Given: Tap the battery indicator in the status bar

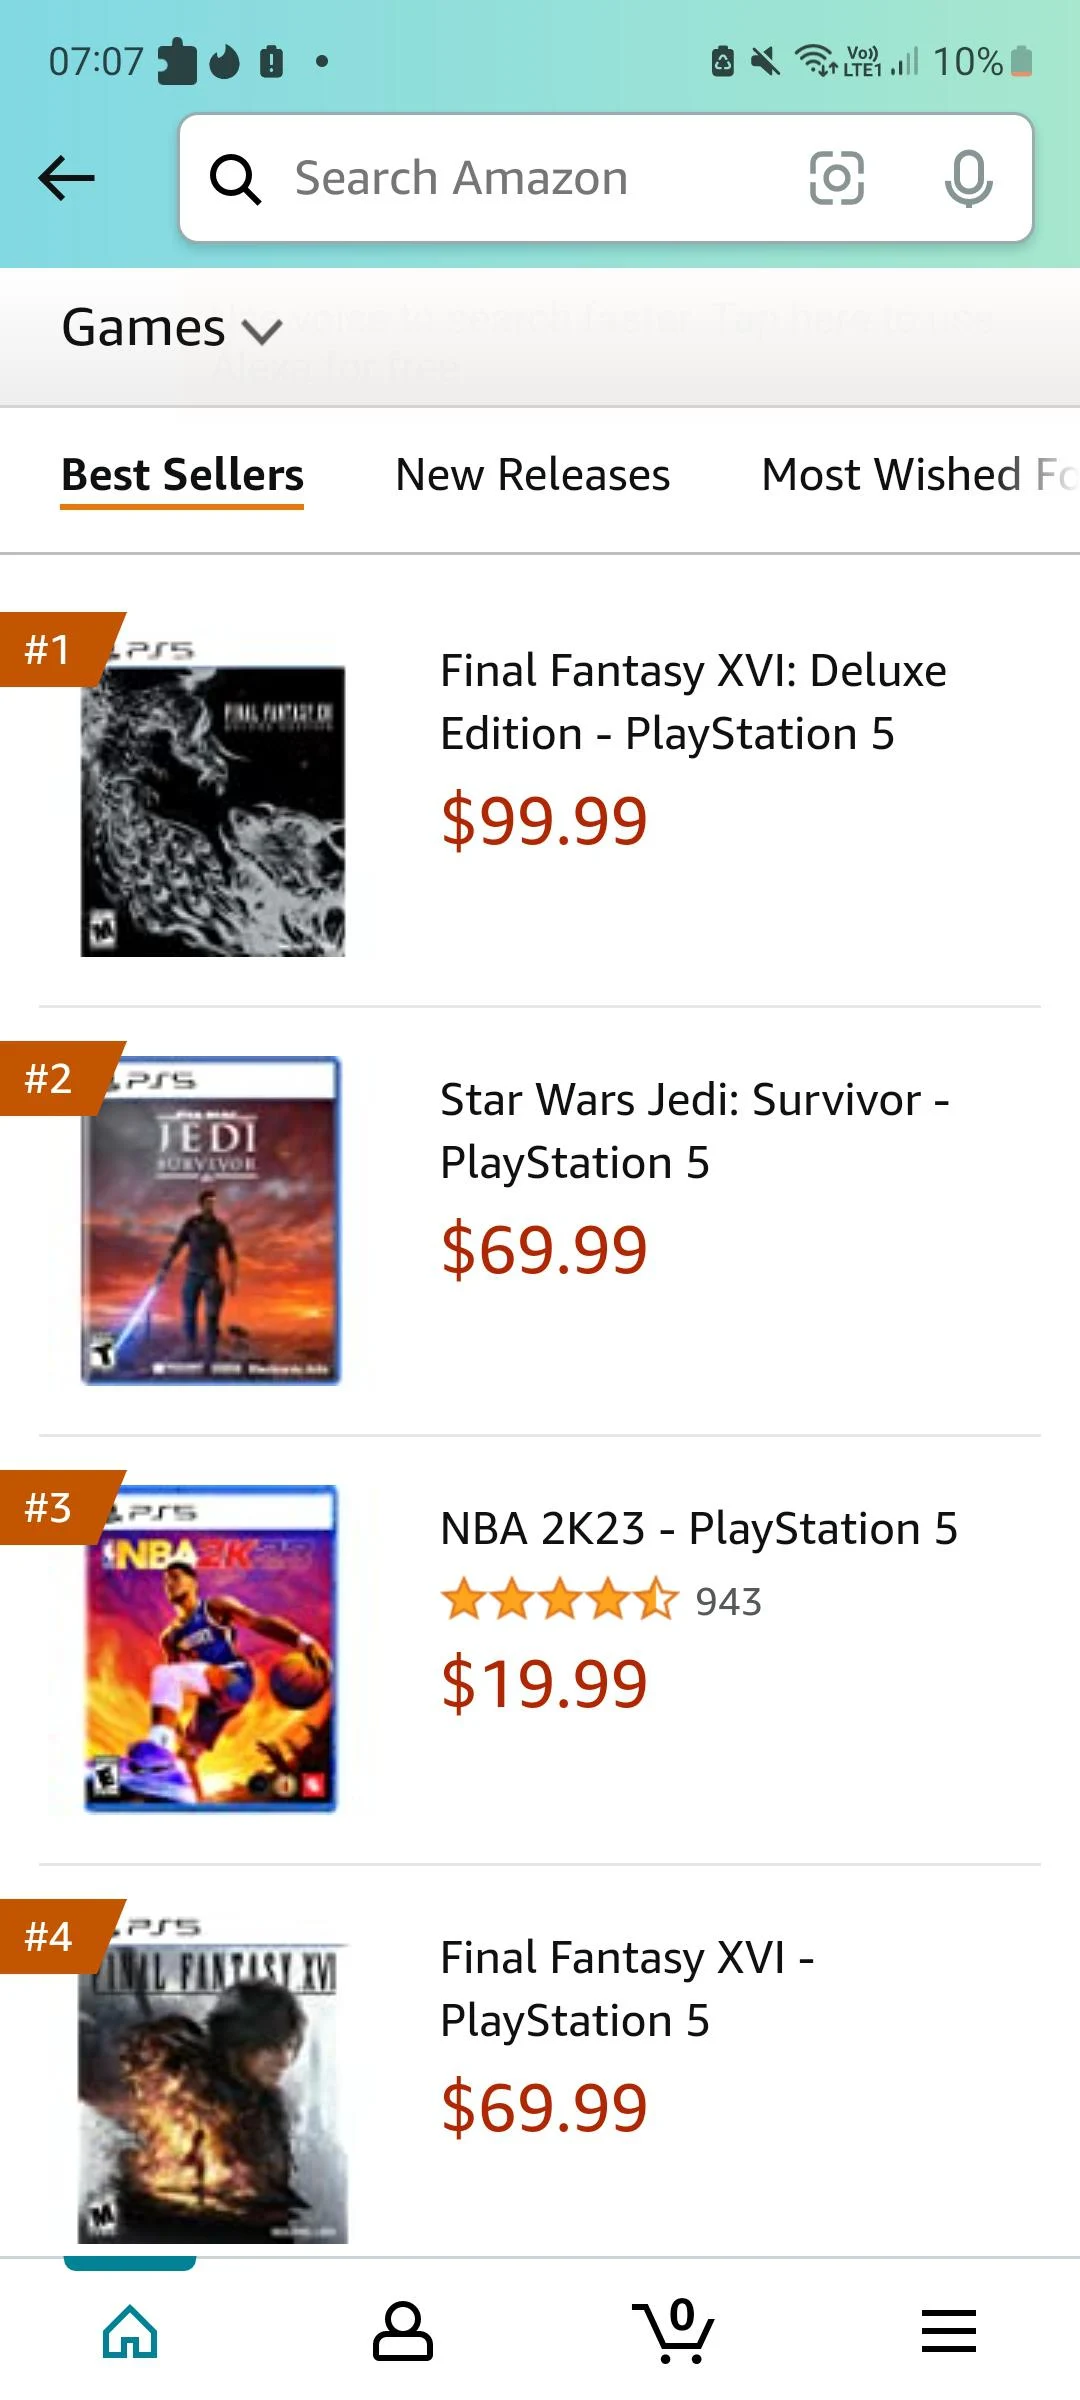Looking at the screenshot, I should point(1018,61).
